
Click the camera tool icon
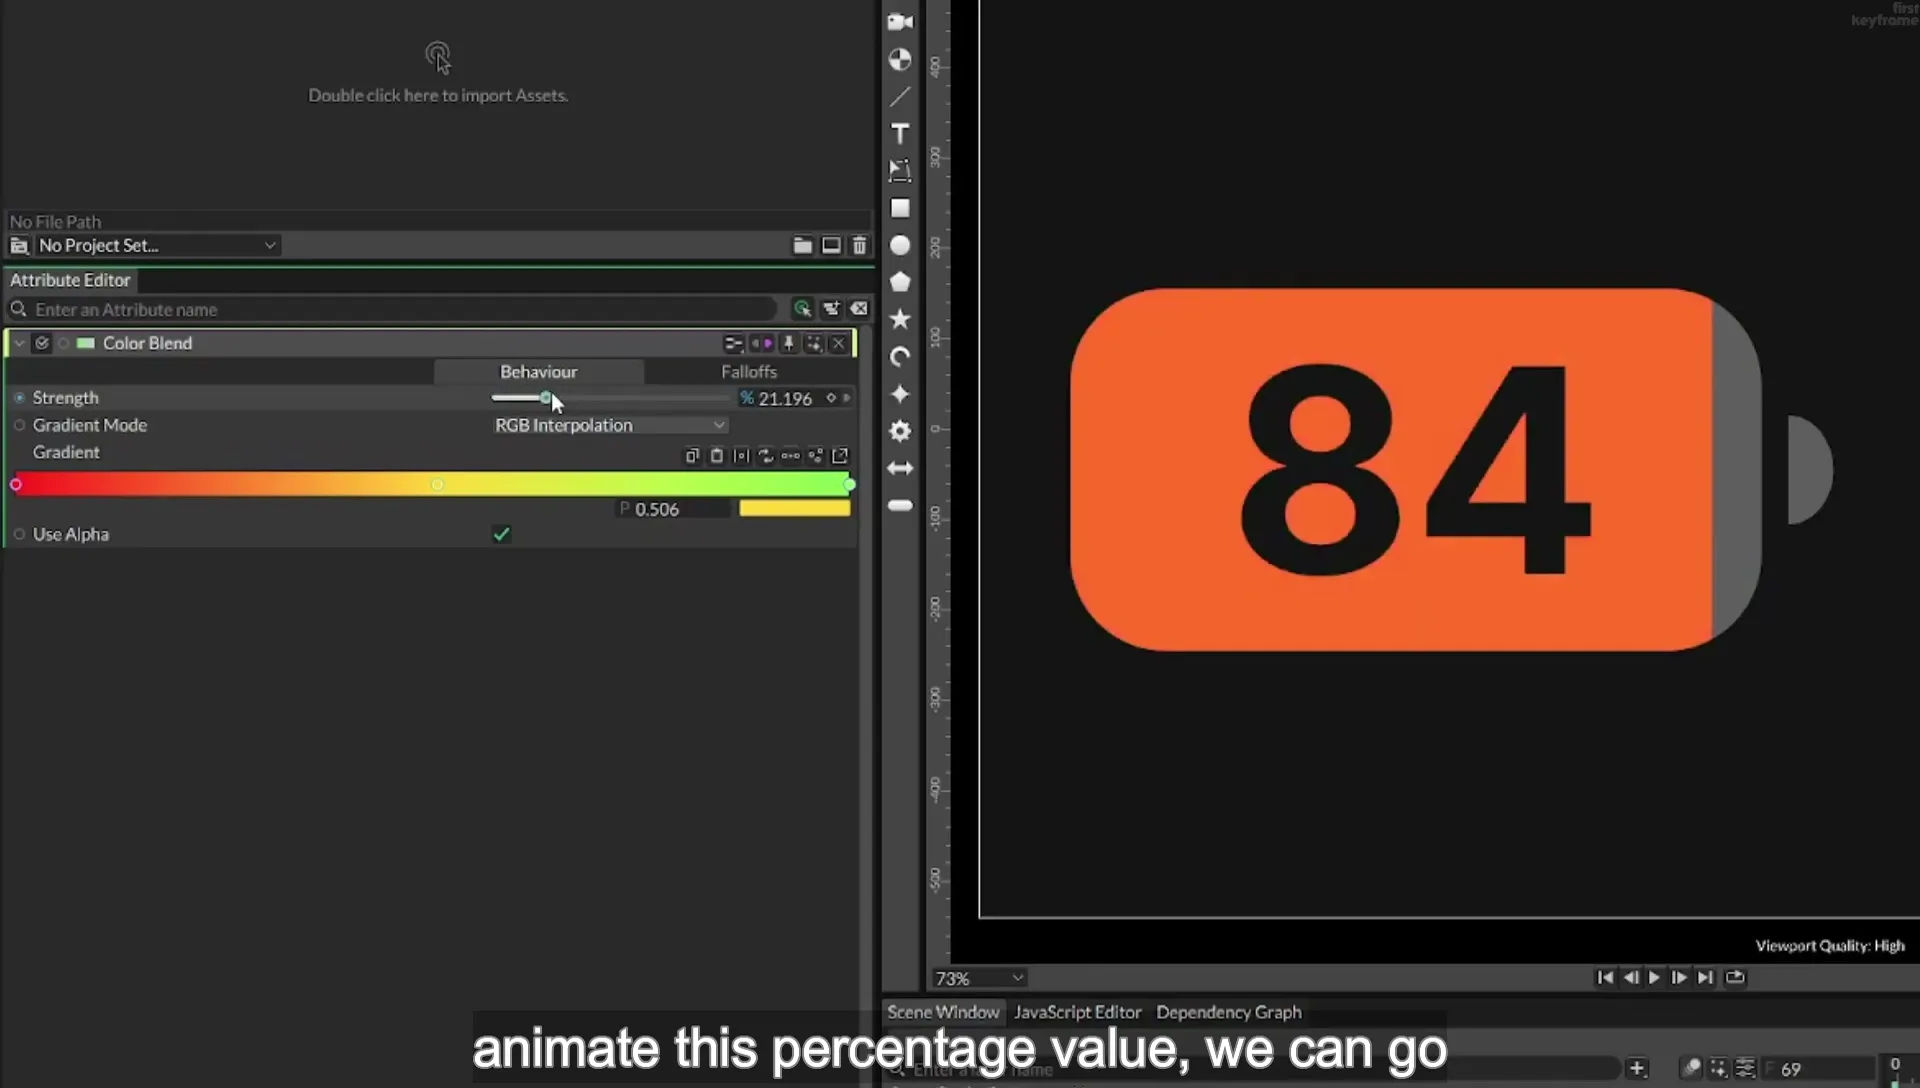(x=900, y=21)
